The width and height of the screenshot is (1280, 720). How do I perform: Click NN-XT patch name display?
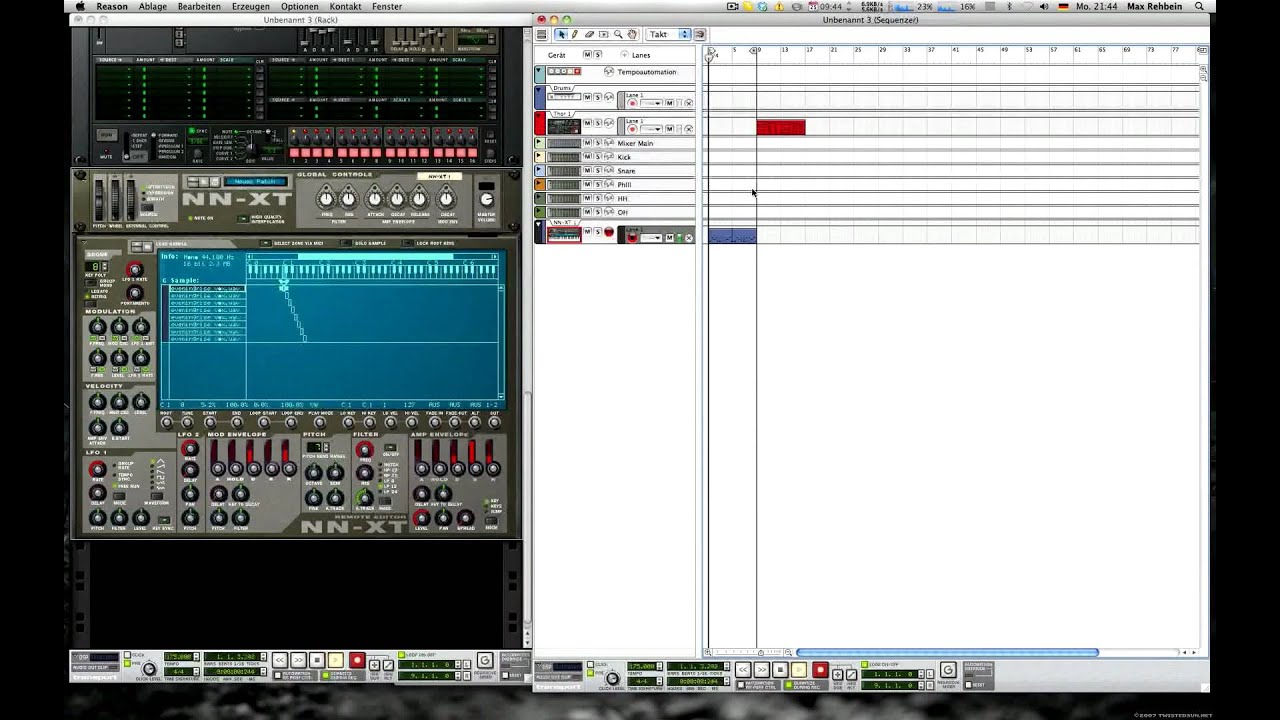point(256,181)
